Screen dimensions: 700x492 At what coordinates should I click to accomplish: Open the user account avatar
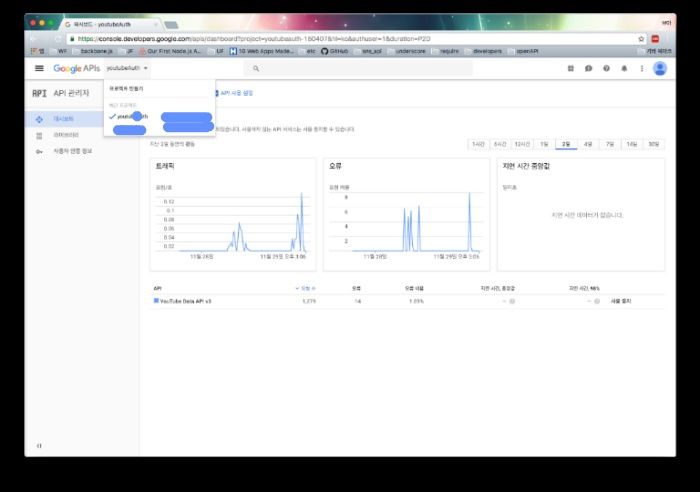click(x=660, y=68)
